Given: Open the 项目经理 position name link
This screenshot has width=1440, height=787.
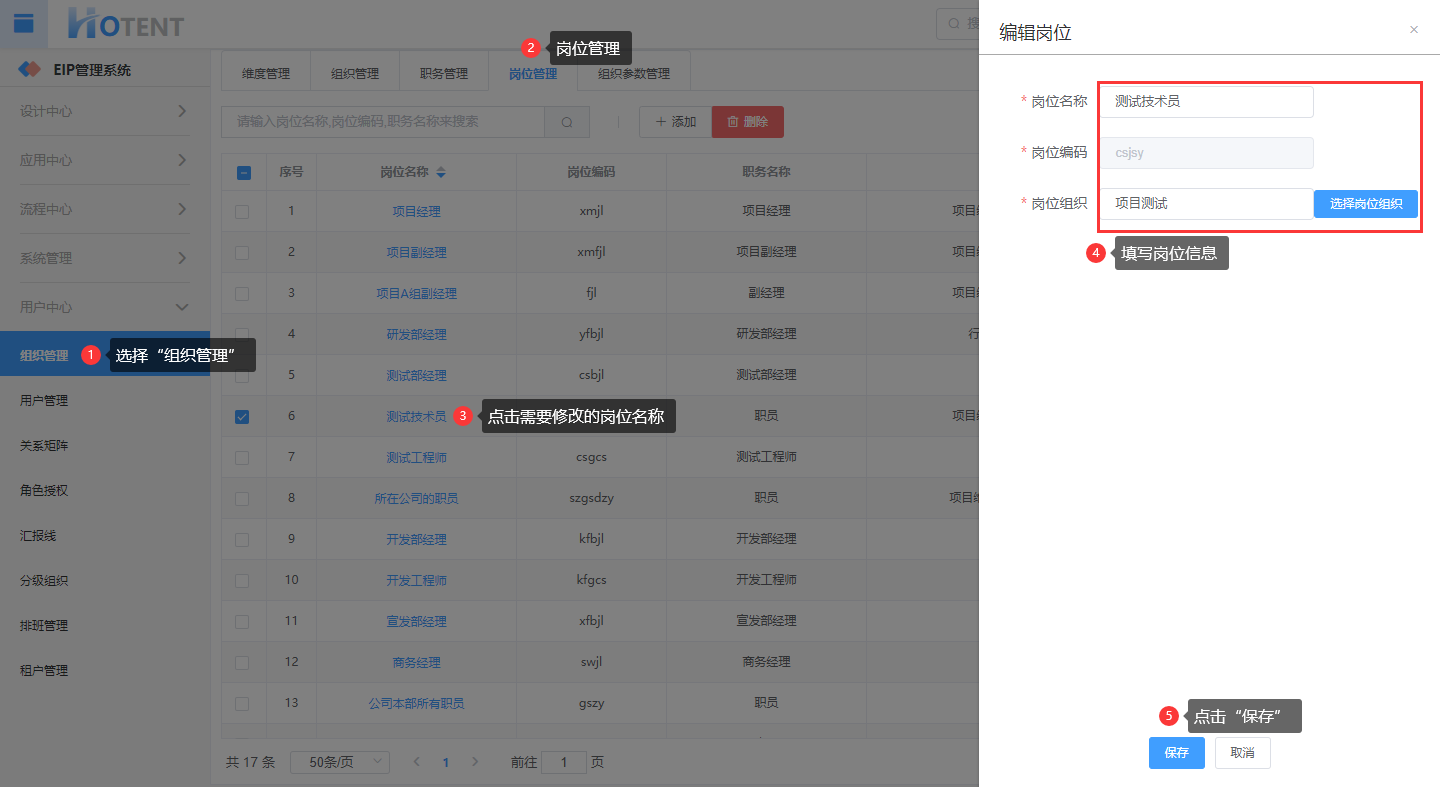Looking at the screenshot, I should click(x=417, y=212).
